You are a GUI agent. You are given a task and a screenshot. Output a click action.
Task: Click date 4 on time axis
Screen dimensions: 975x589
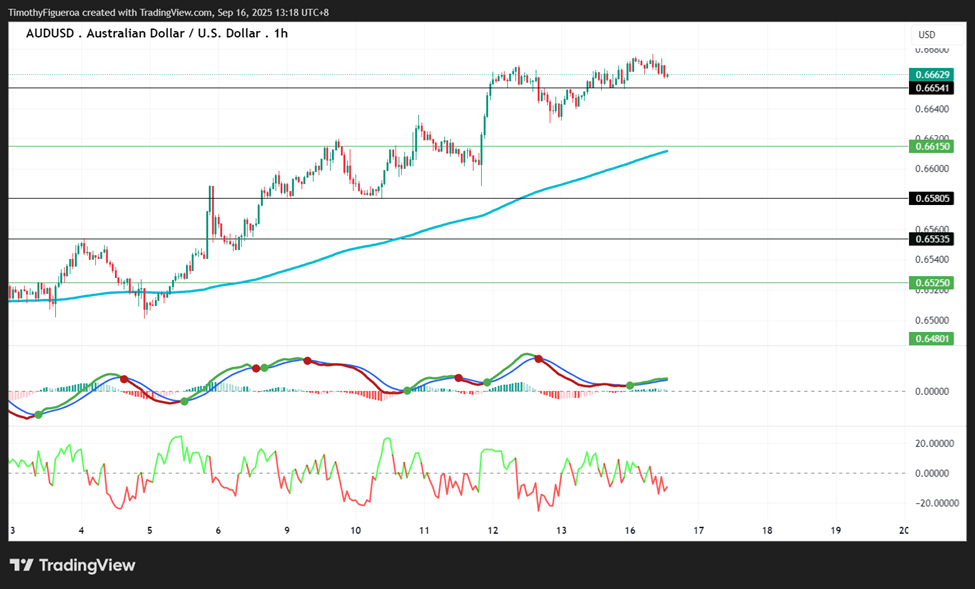click(81, 531)
